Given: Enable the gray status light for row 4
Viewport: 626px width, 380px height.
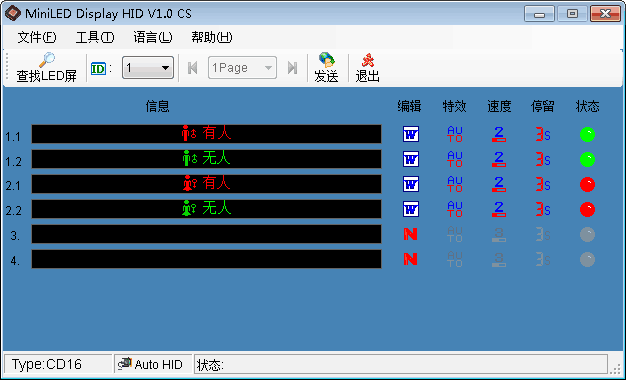Looking at the screenshot, I should 587,259.
